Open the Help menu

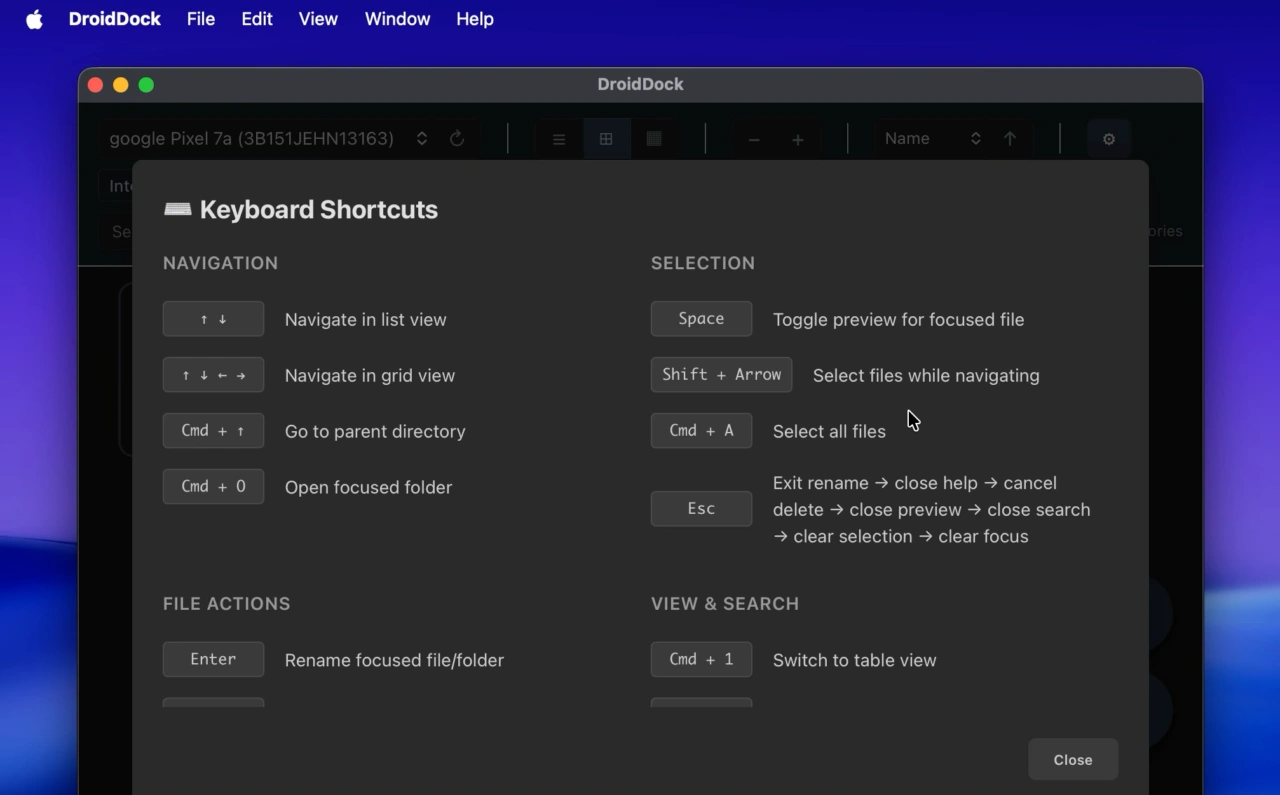pyautogui.click(x=474, y=19)
